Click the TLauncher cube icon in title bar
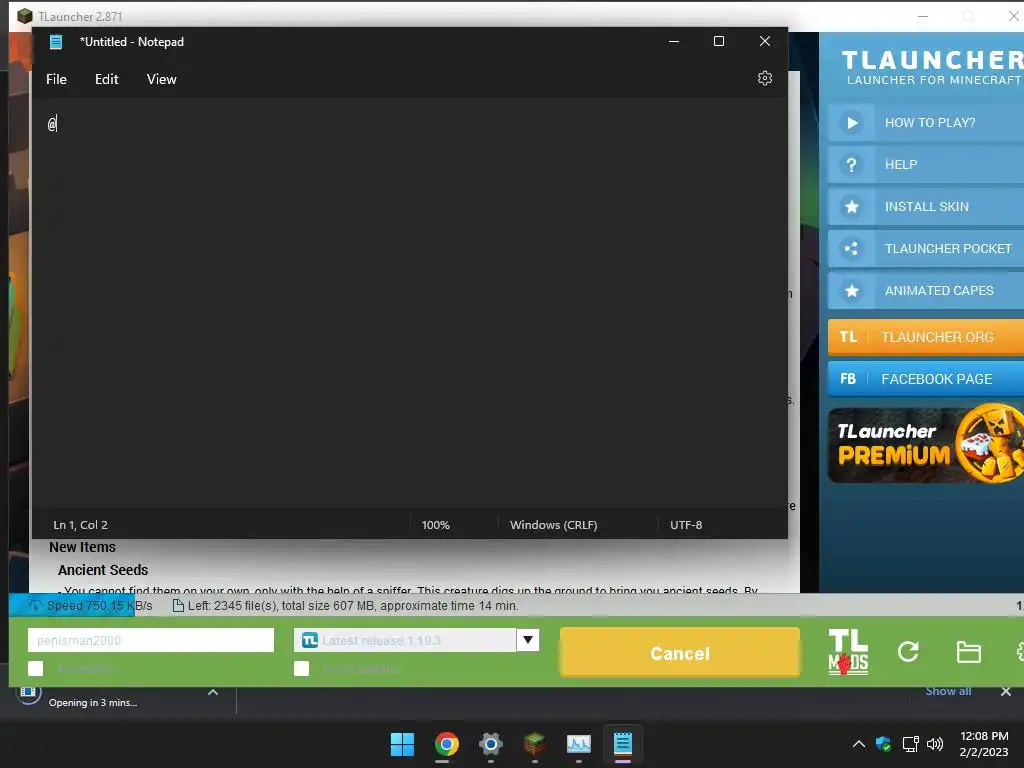The height and width of the screenshot is (768, 1024). click(25, 16)
